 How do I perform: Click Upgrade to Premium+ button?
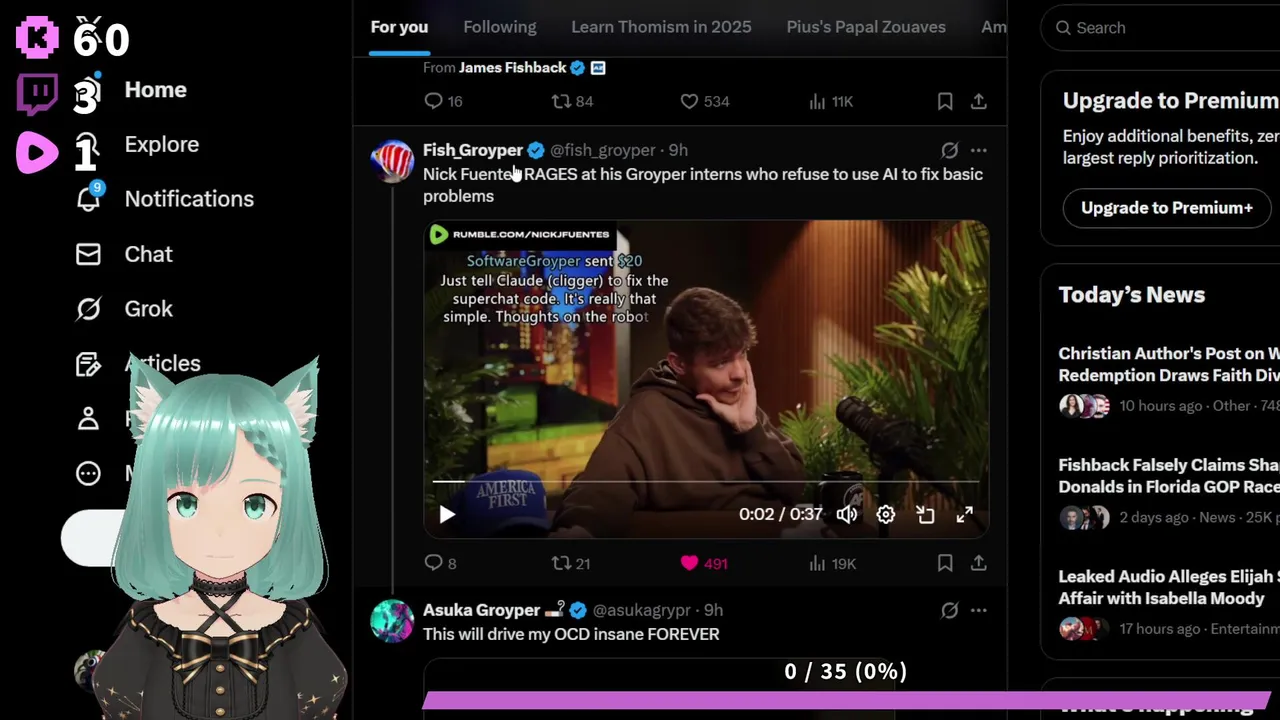pyautogui.click(x=1167, y=208)
